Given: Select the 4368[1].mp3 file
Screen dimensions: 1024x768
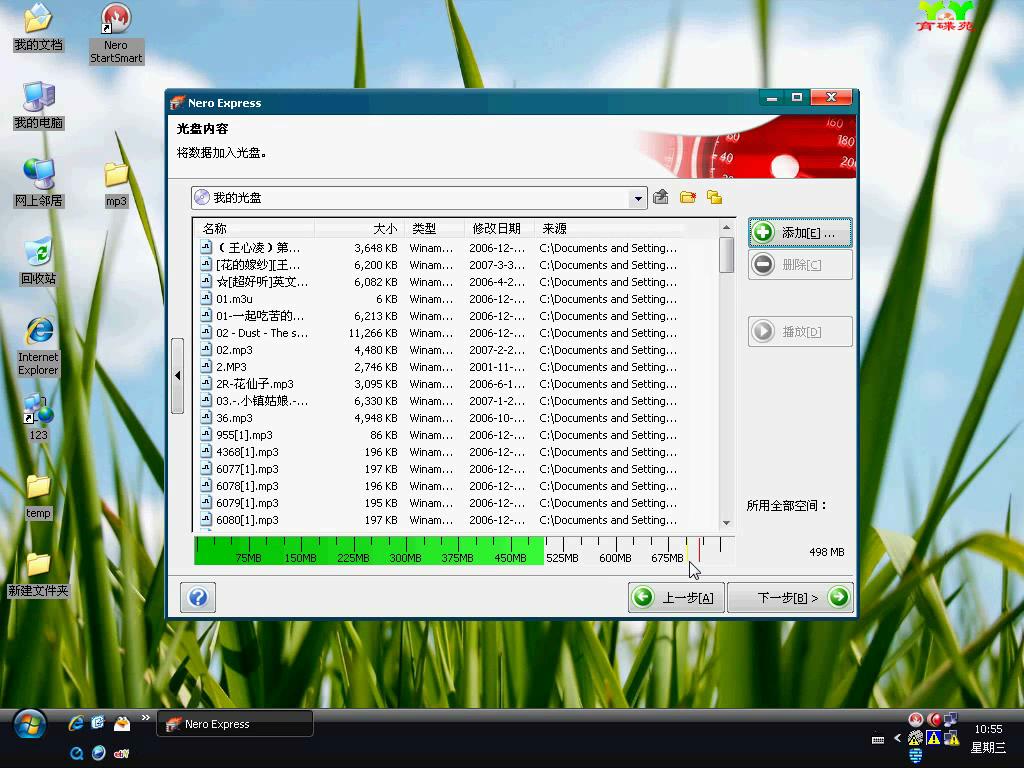Looking at the screenshot, I should tap(439, 452).
